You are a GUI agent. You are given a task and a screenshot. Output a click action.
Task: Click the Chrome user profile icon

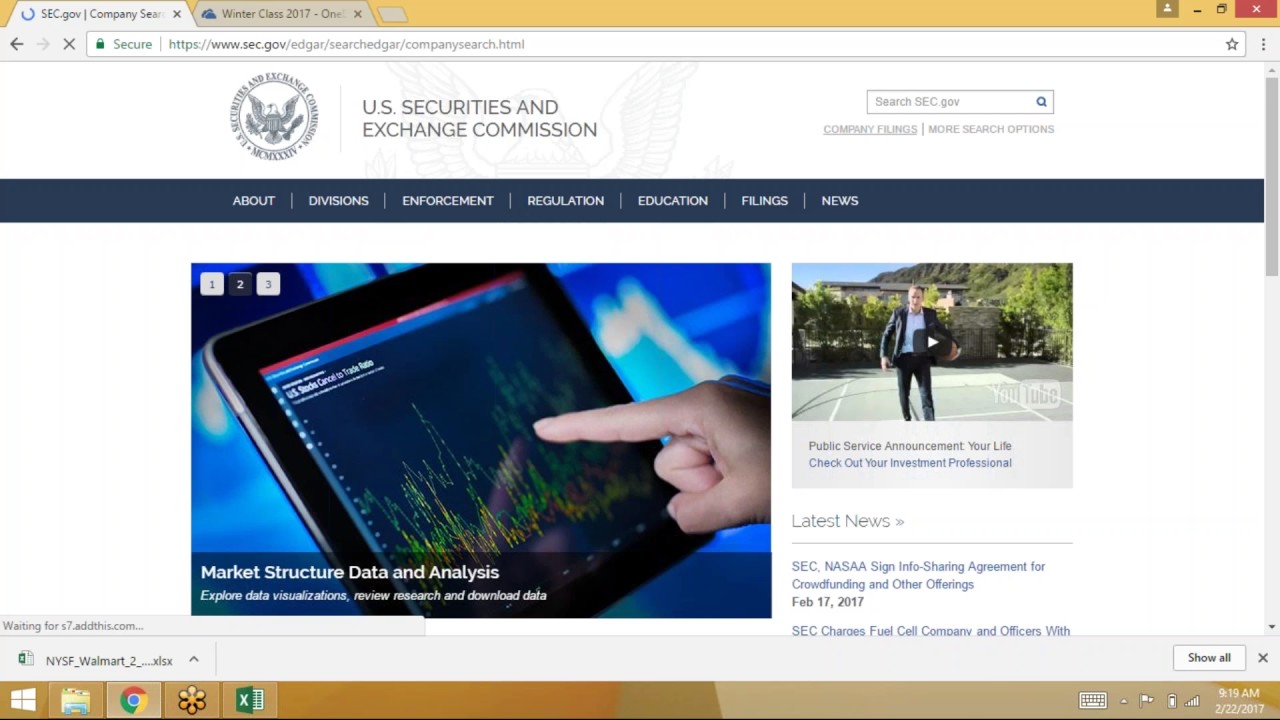click(1167, 9)
